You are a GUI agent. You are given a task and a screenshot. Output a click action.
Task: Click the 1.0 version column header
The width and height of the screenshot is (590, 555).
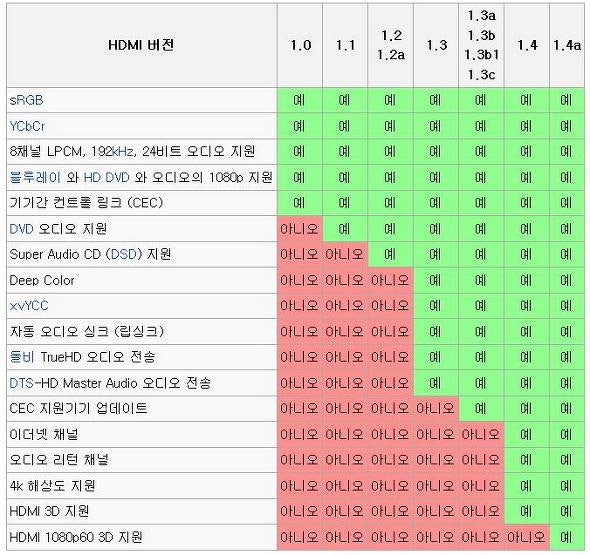[300, 46]
